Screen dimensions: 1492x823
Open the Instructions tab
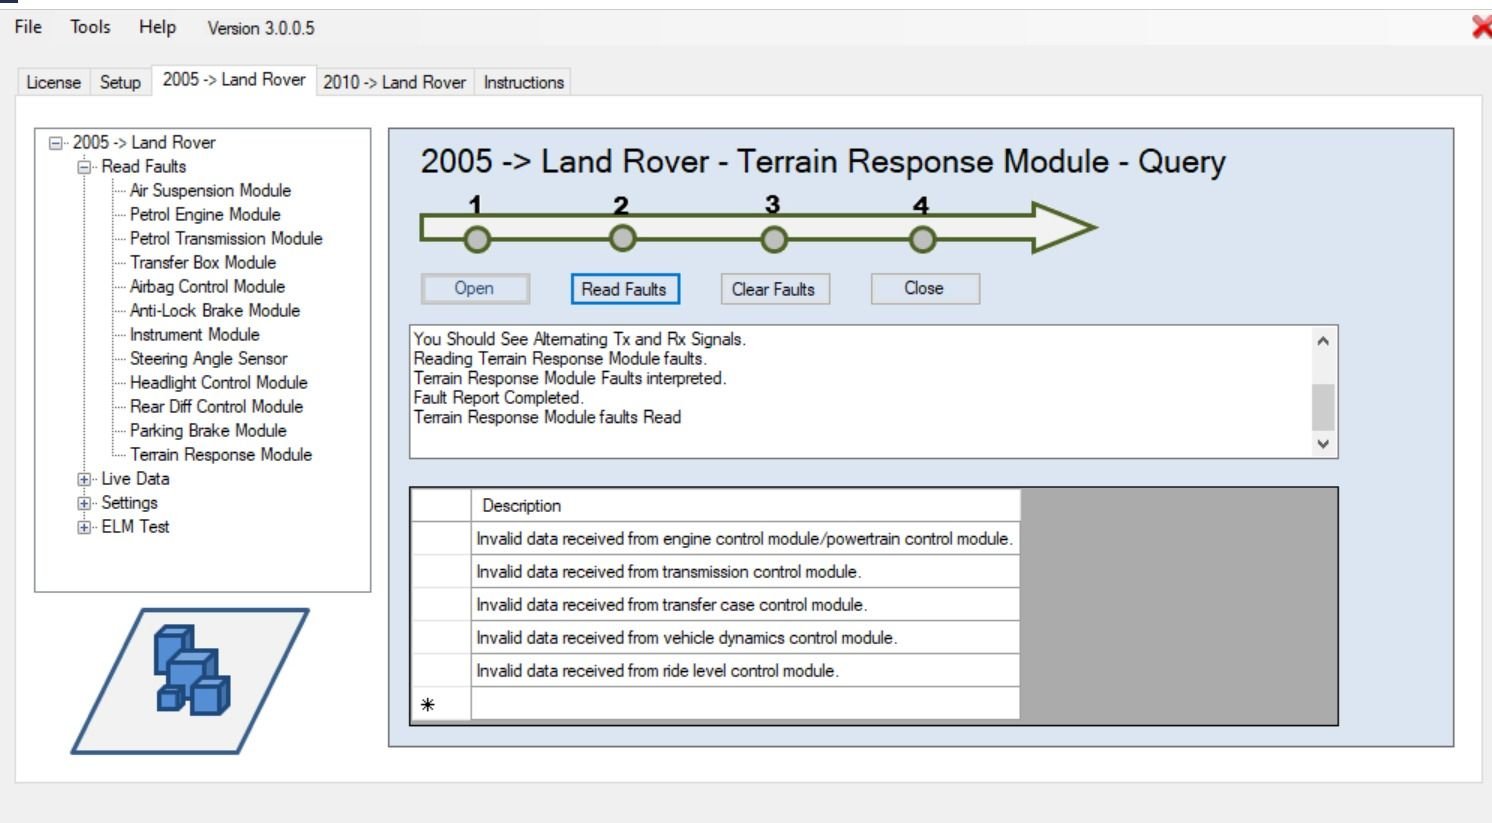click(x=523, y=82)
